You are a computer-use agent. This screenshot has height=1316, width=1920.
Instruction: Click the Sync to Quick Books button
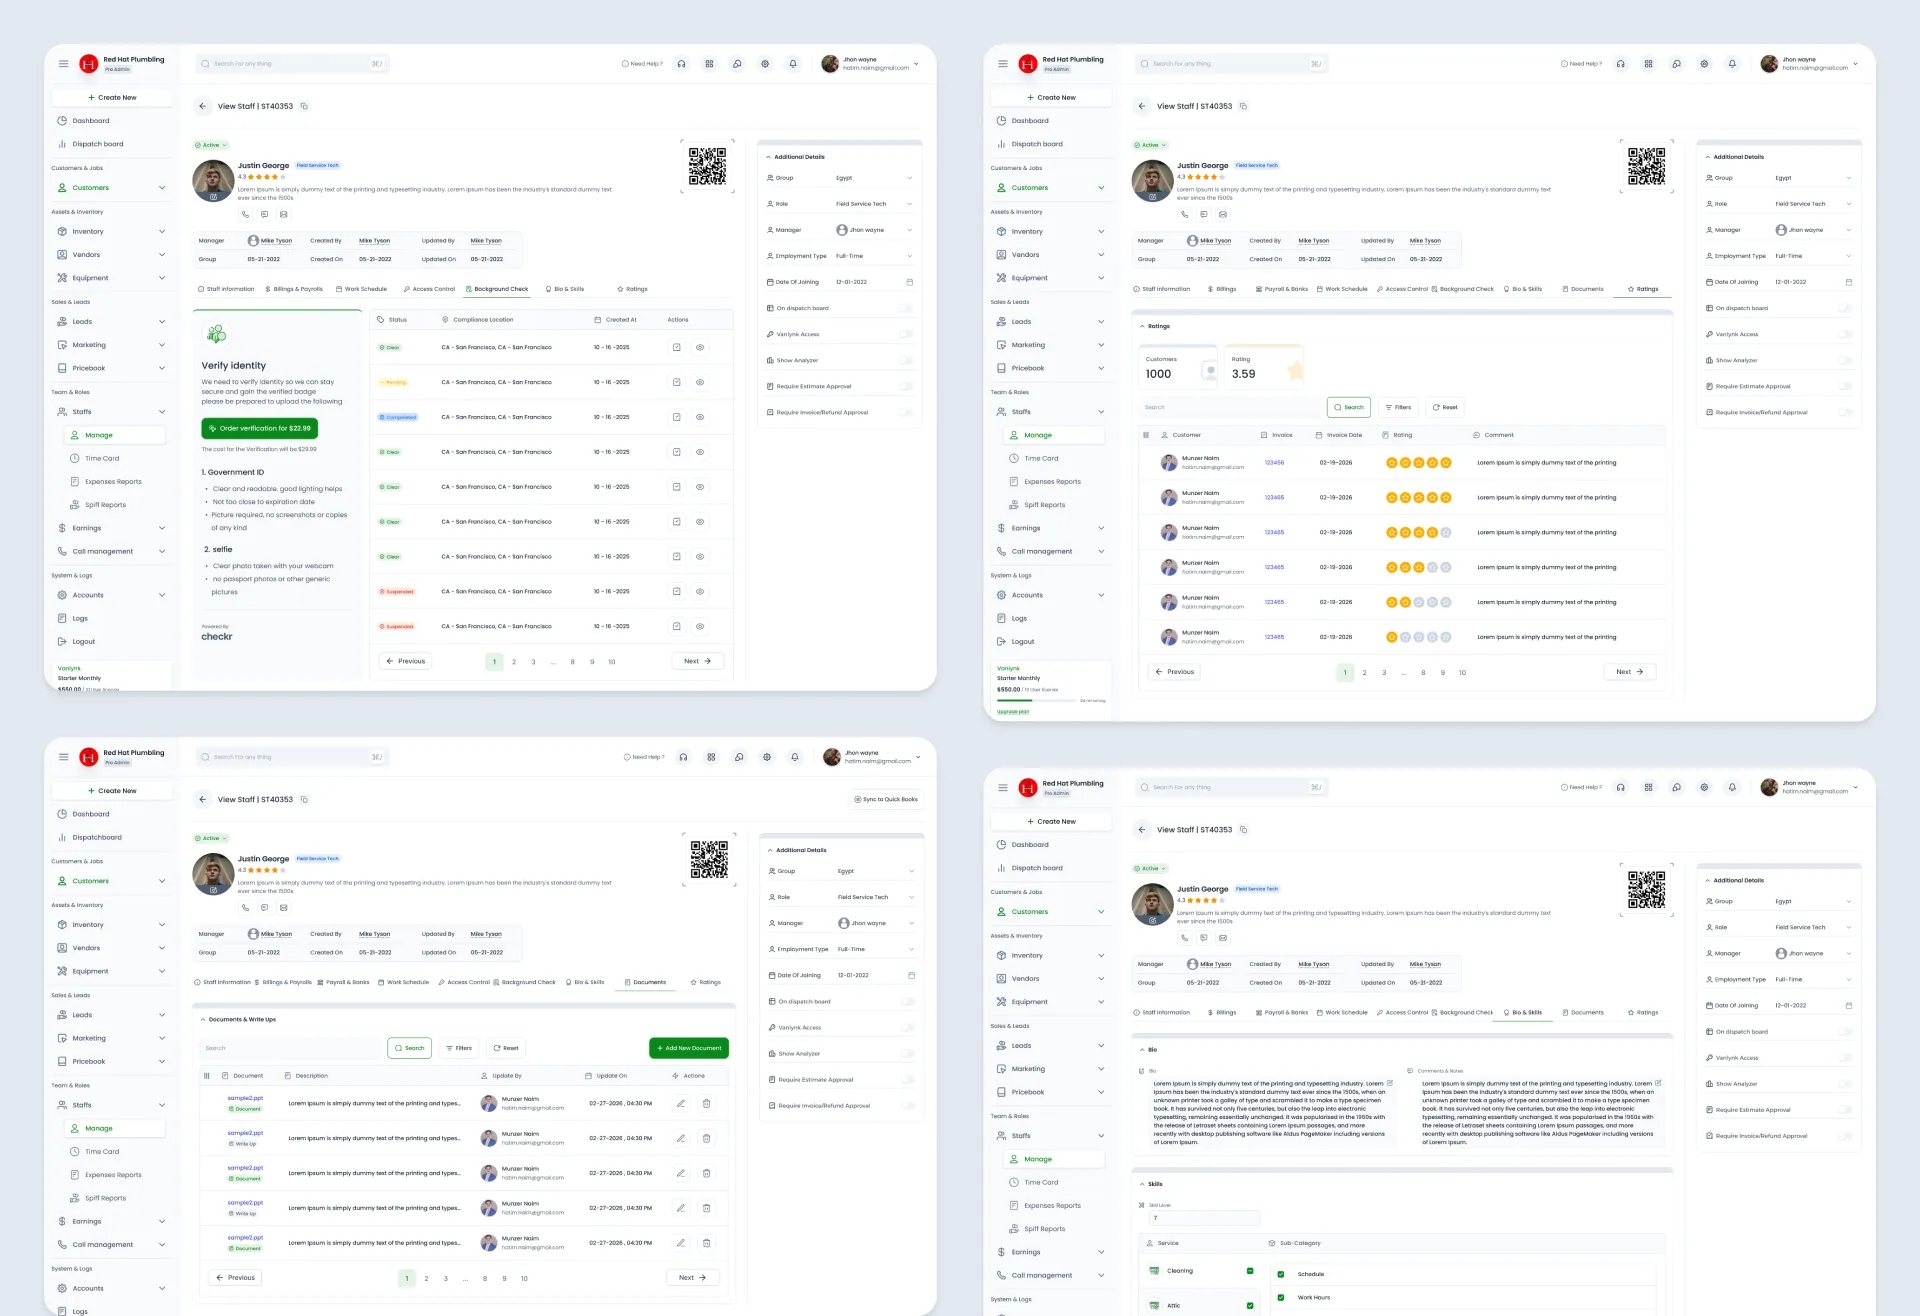click(x=886, y=799)
